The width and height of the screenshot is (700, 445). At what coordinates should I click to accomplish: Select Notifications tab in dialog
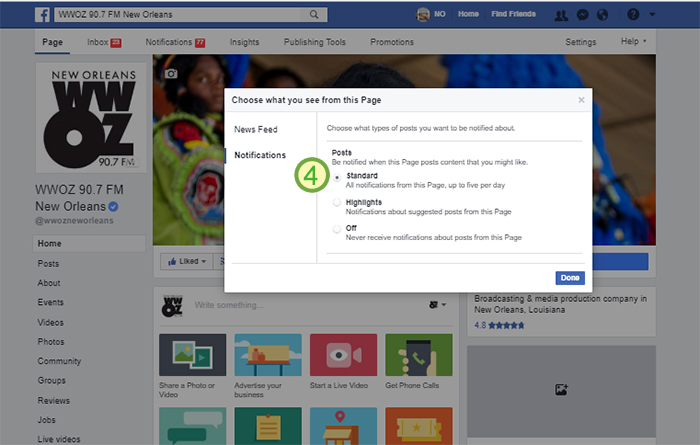point(260,155)
